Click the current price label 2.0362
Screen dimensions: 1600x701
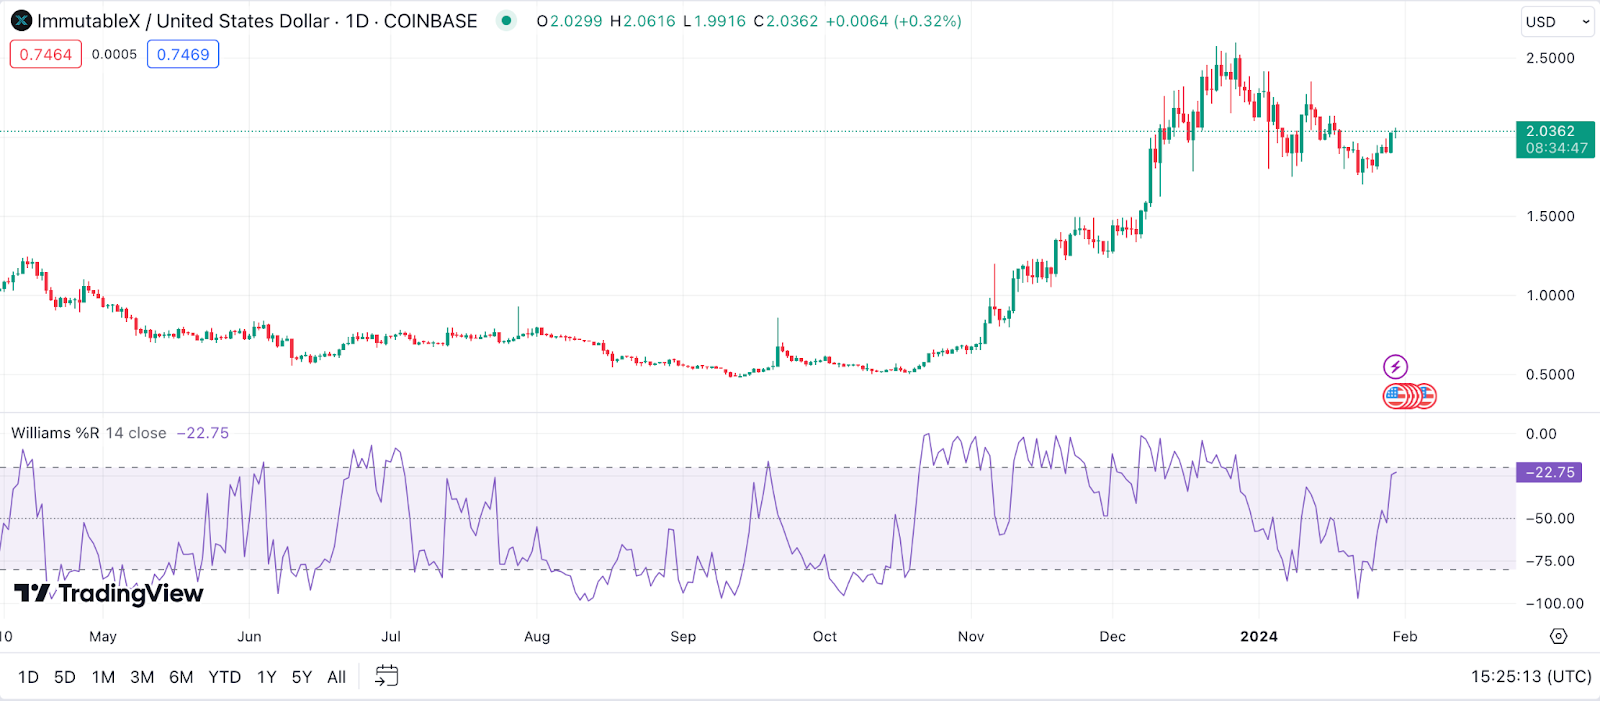[1555, 139]
